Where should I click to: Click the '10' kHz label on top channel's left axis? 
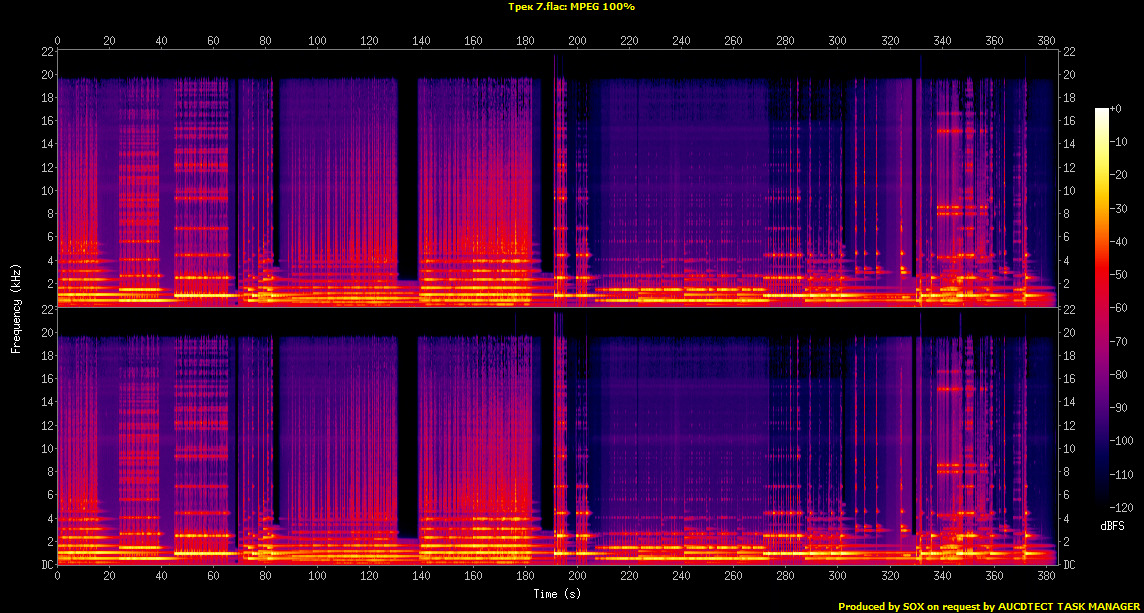pyautogui.click(x=47, y=190)
